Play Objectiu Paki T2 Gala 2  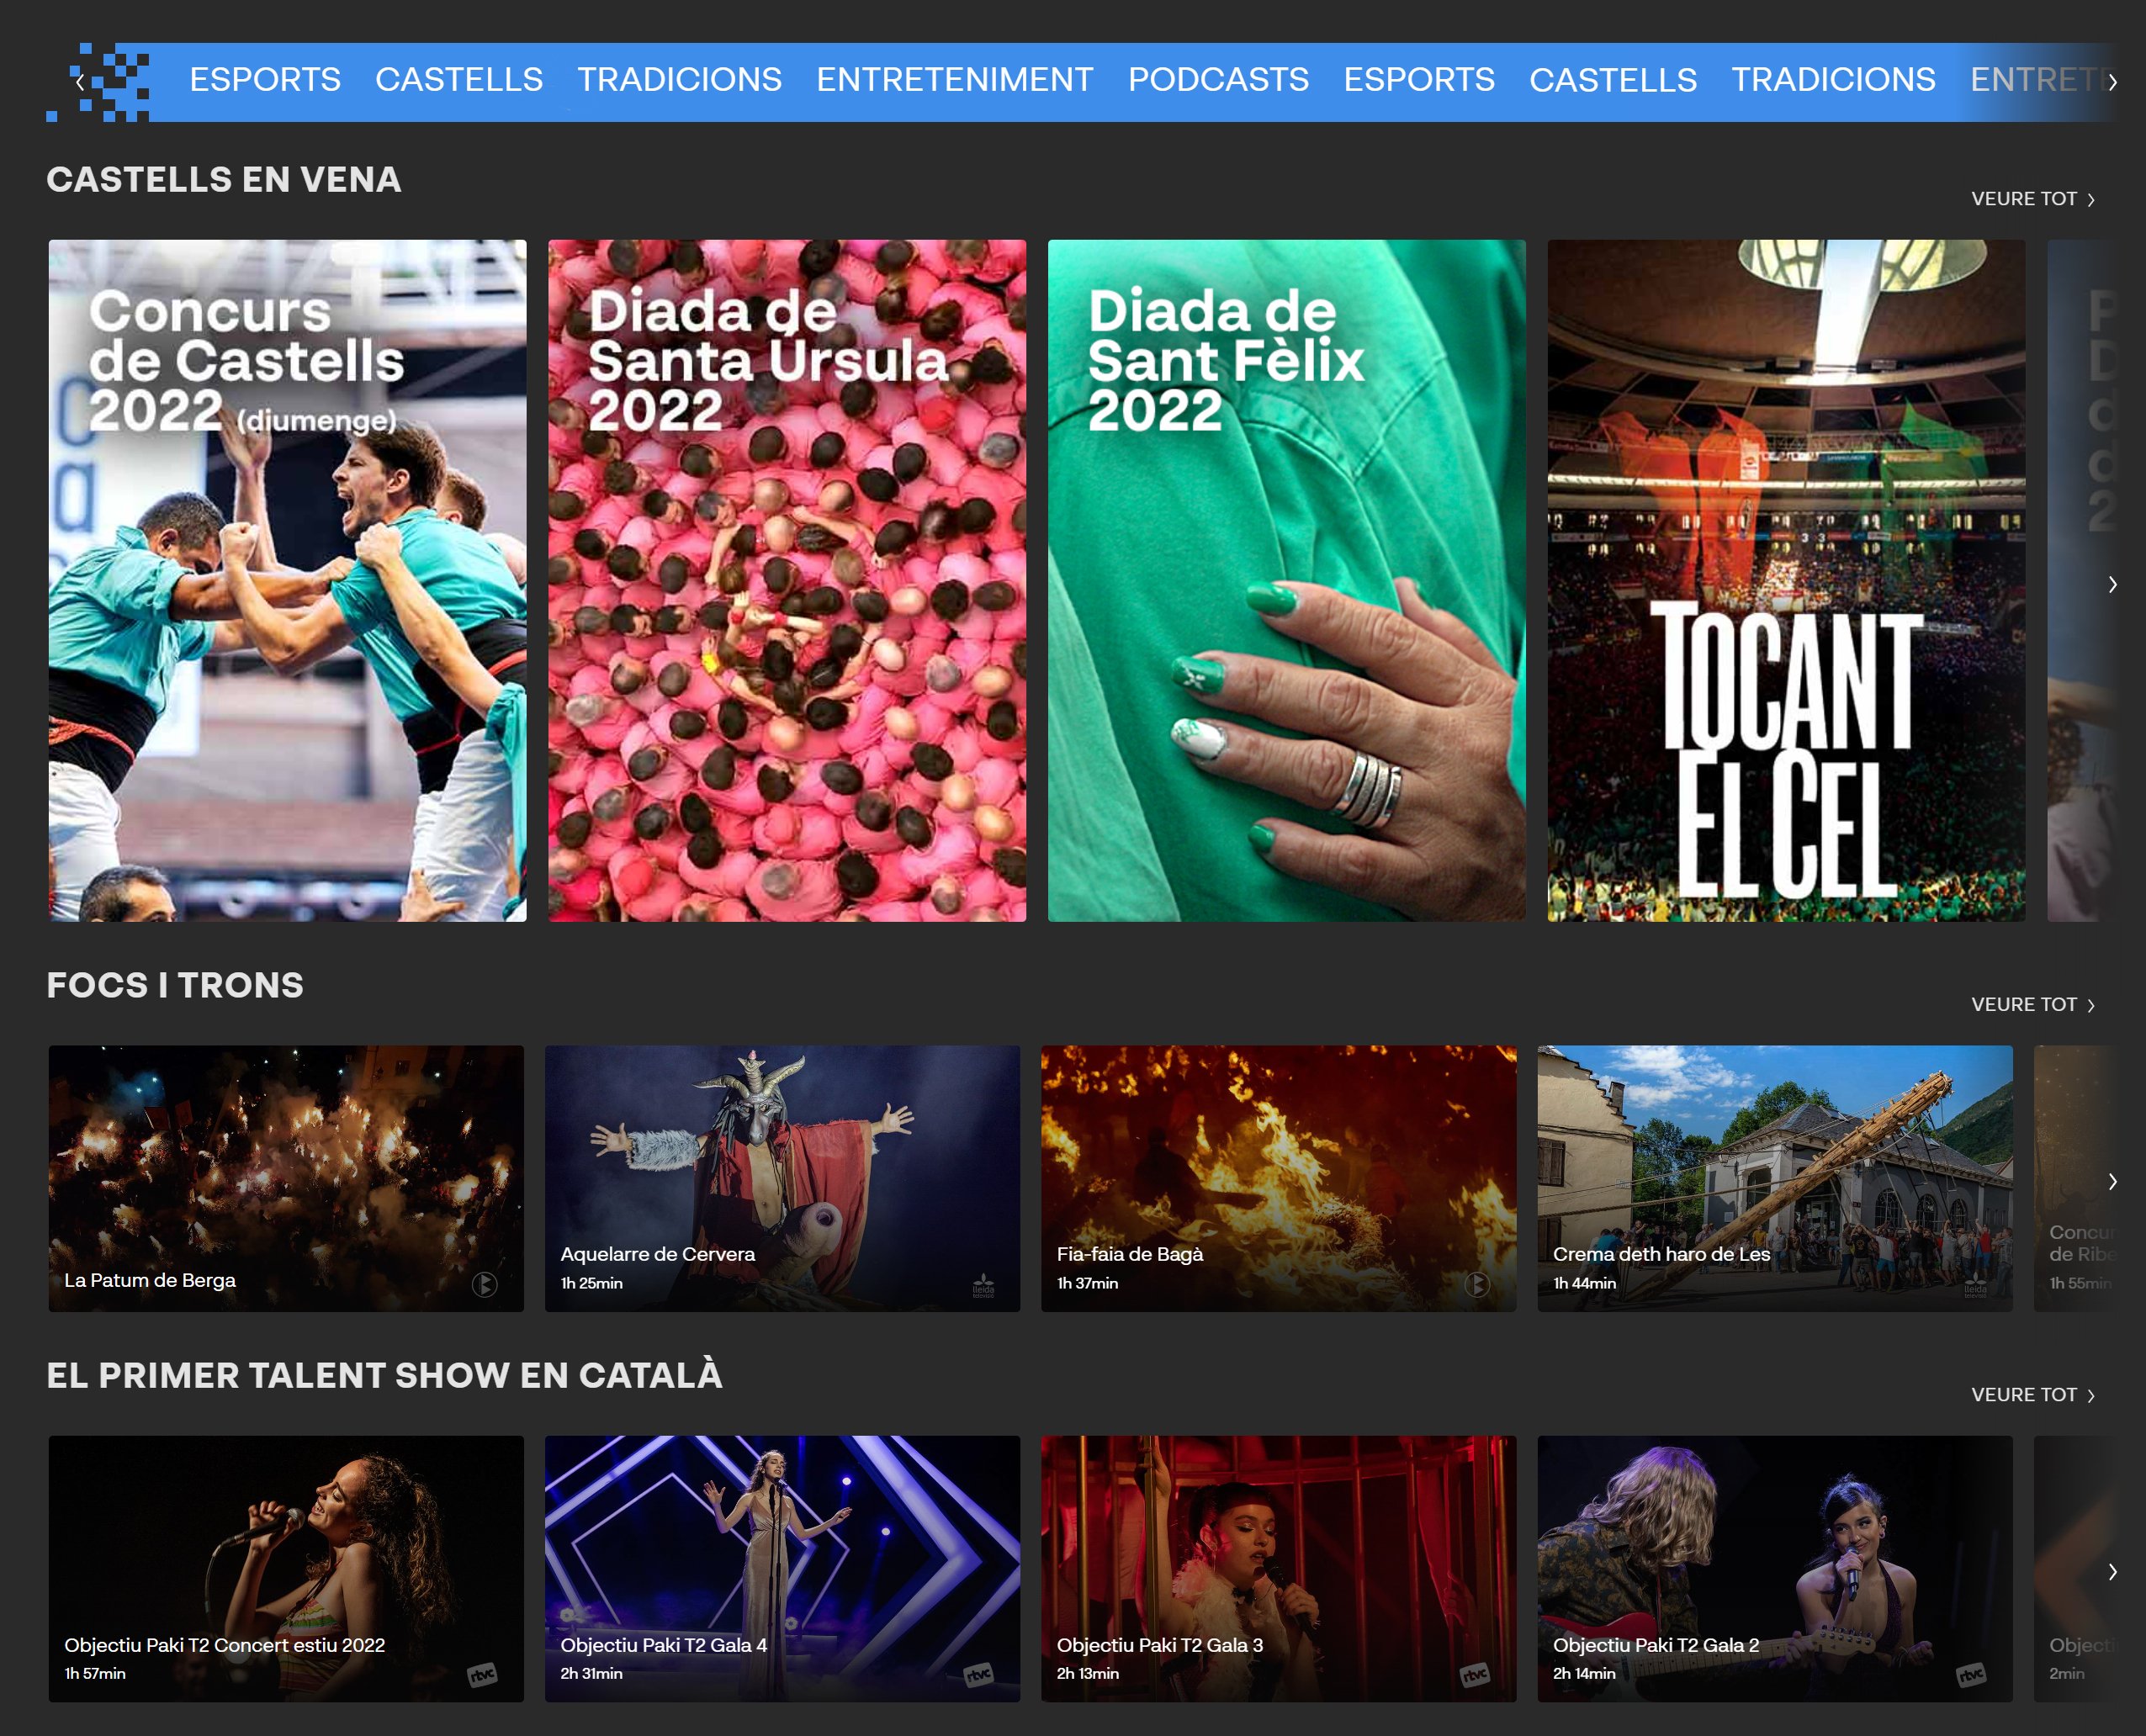[x=1775, y=1568]
